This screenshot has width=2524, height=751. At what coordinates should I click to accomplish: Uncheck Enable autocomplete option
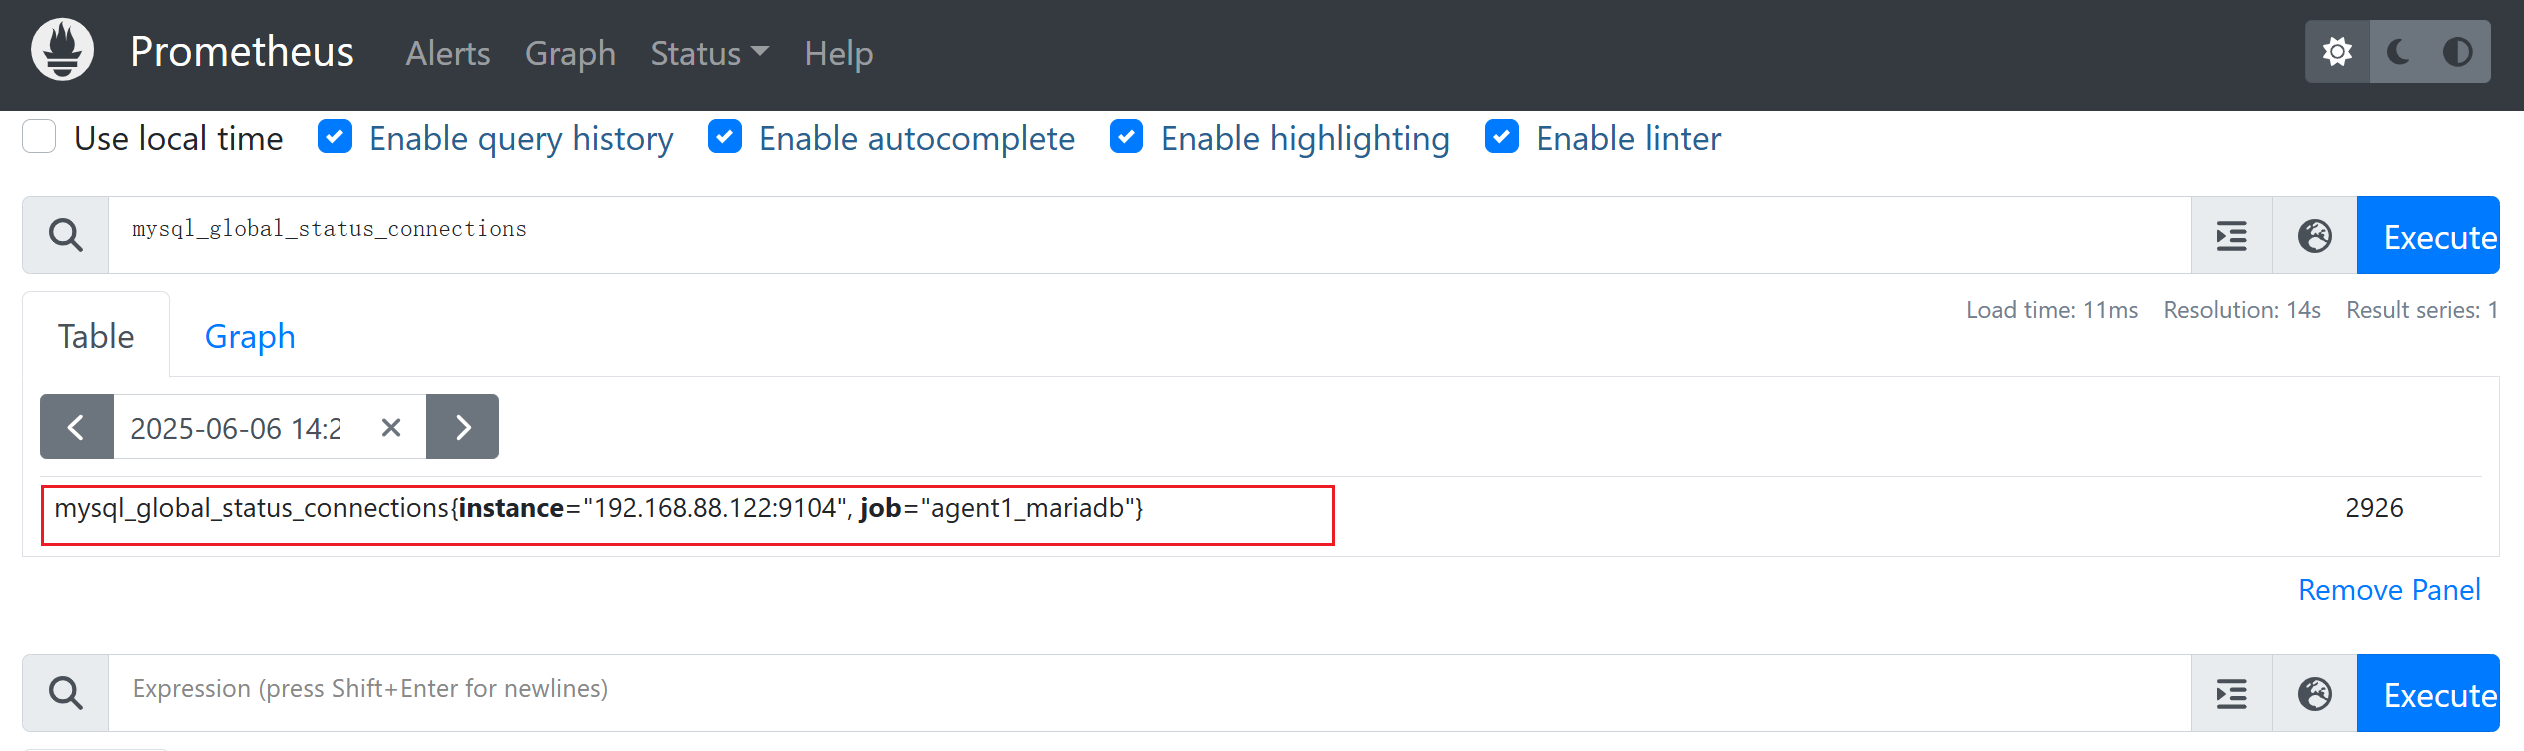(725, 136)
